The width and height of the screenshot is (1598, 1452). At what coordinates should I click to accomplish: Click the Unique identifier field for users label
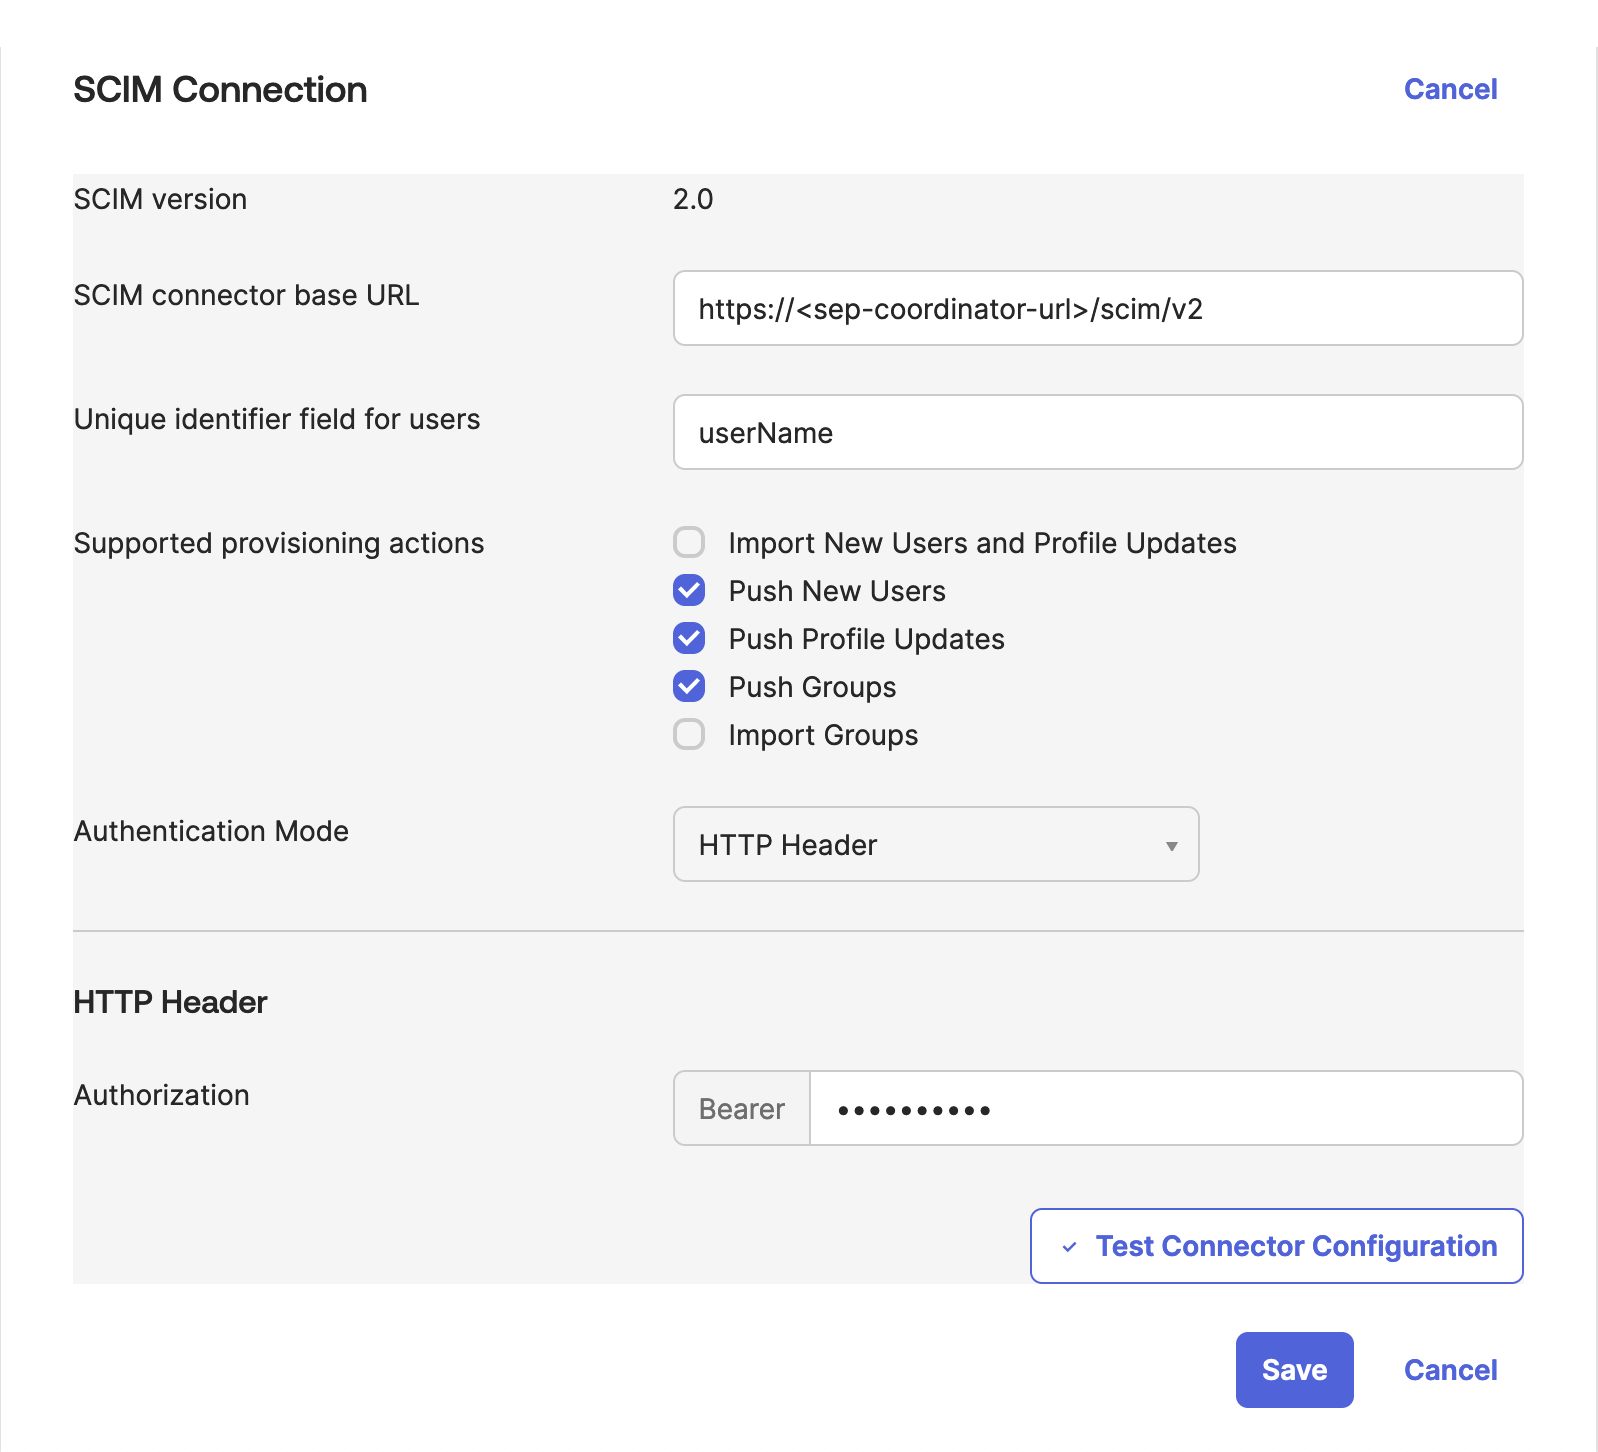coord(277,419)
